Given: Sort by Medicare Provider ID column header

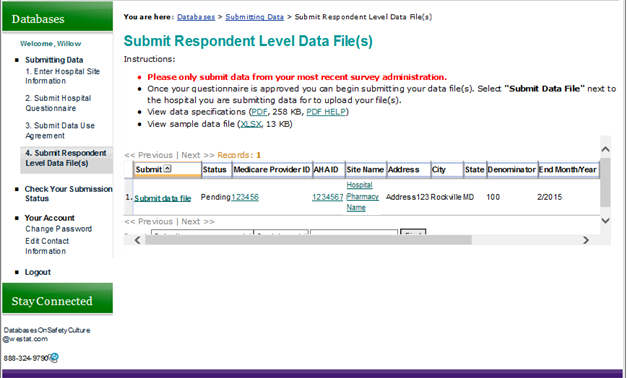Looking at the screenshot, I should coord(272,169).
